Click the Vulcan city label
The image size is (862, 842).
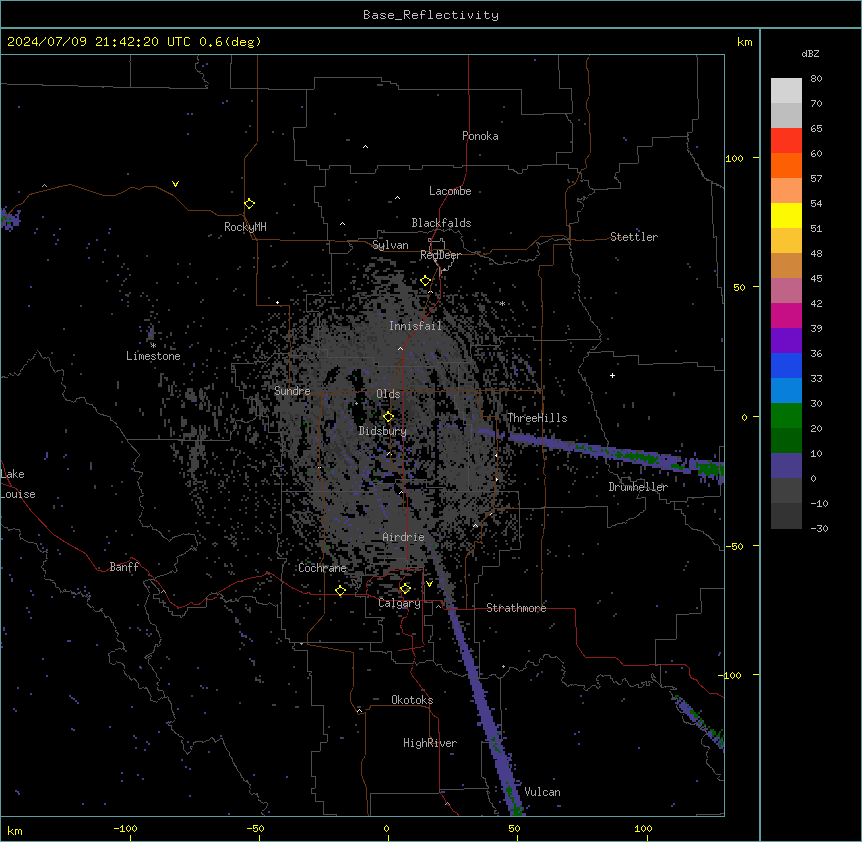(x=542, y=792)
